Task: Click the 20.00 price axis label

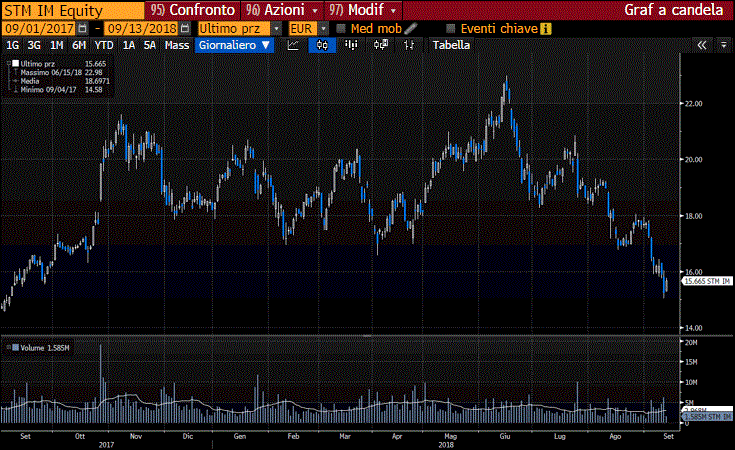Action: click(694, 159)
